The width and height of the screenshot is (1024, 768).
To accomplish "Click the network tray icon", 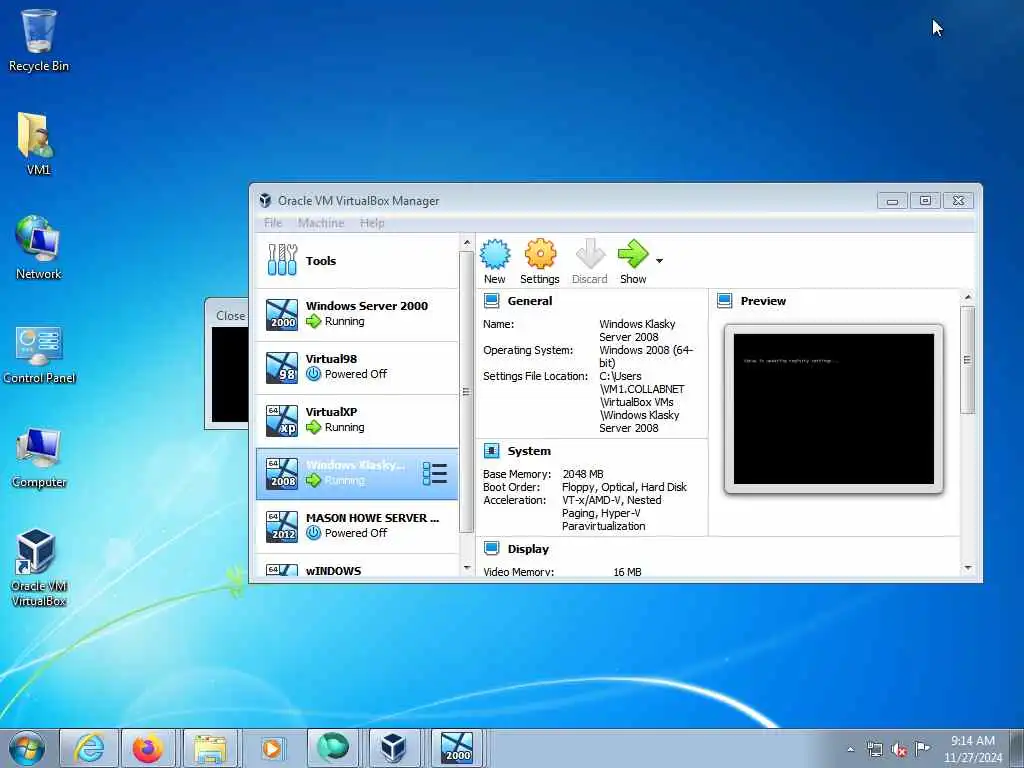I will pyautogui.click(x=874, y=749).
